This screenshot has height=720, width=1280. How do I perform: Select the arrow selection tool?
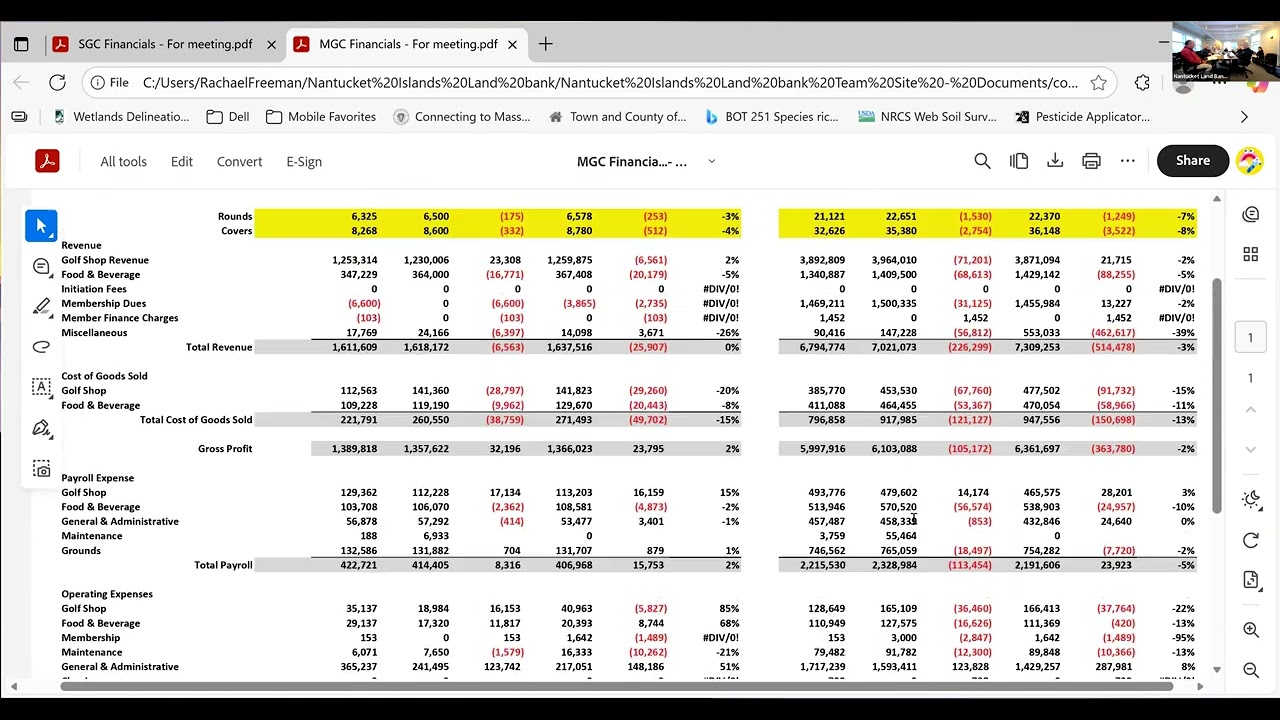tap(41, 226)
